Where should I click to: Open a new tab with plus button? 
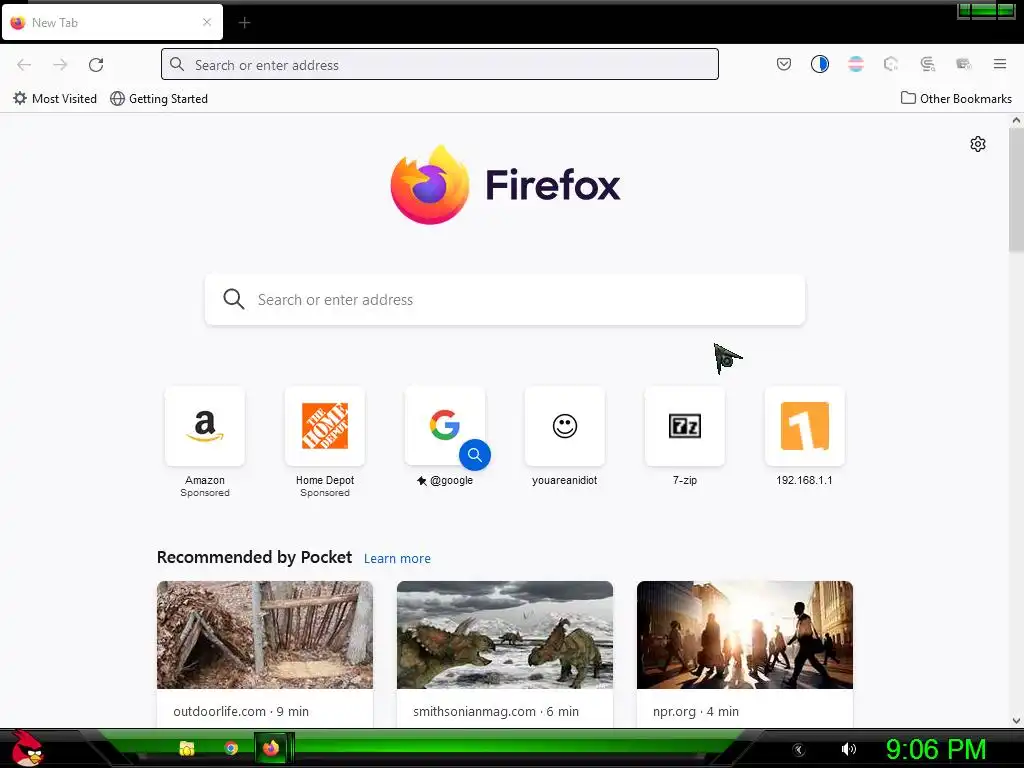pyautogui.click(x=244, y=23)
